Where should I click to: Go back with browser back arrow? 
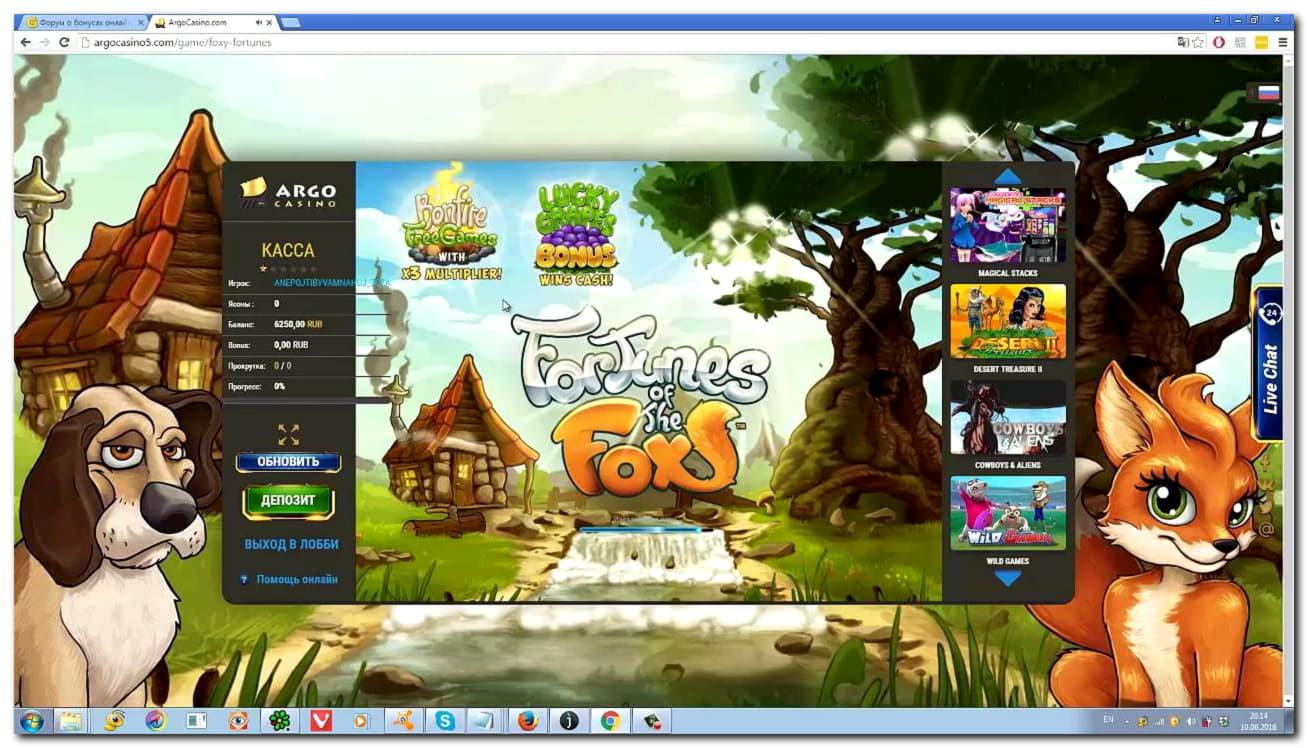25,42
